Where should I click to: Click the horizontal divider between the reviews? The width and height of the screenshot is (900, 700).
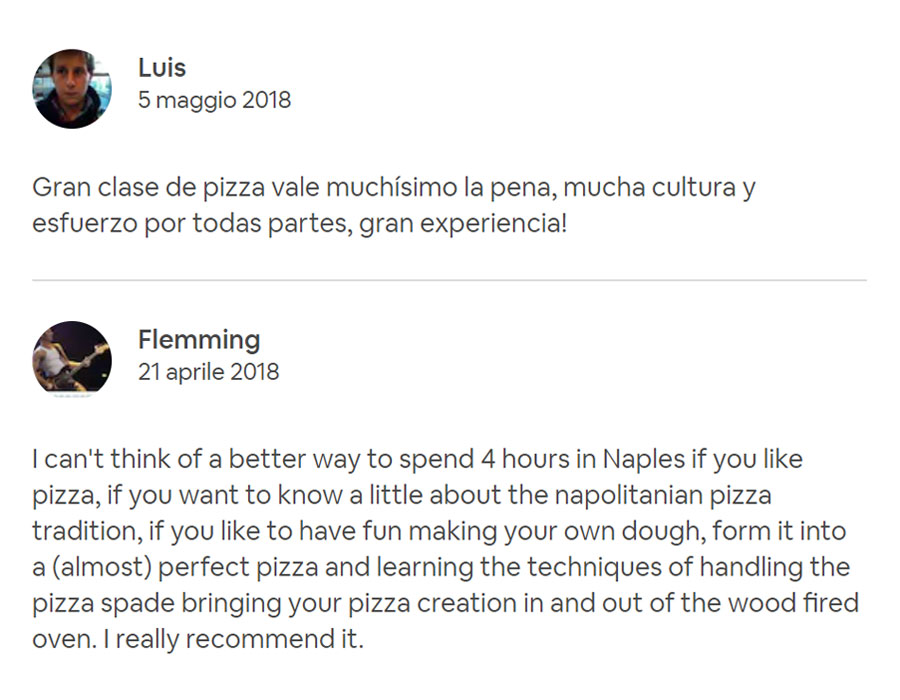[449, 281]
